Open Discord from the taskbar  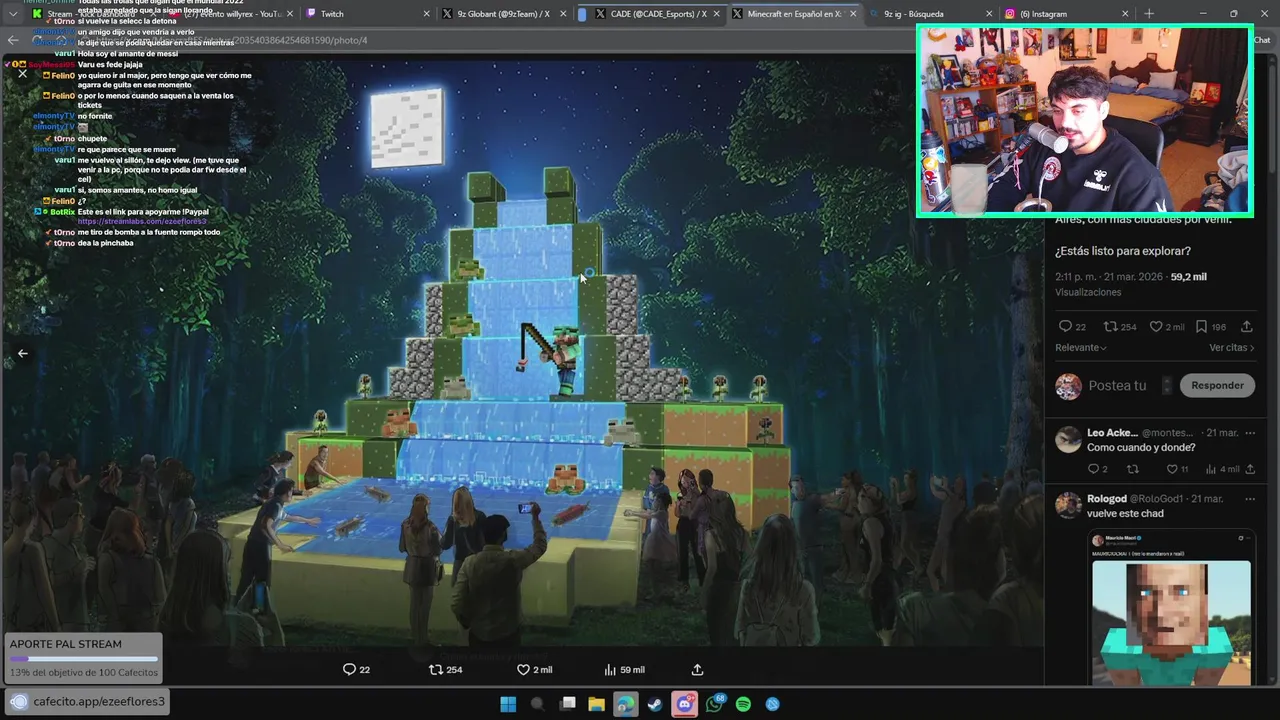[x=684, y=704]
